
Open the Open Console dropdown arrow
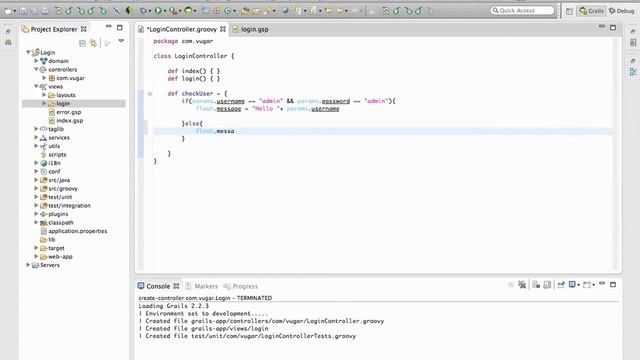(593, 285)
